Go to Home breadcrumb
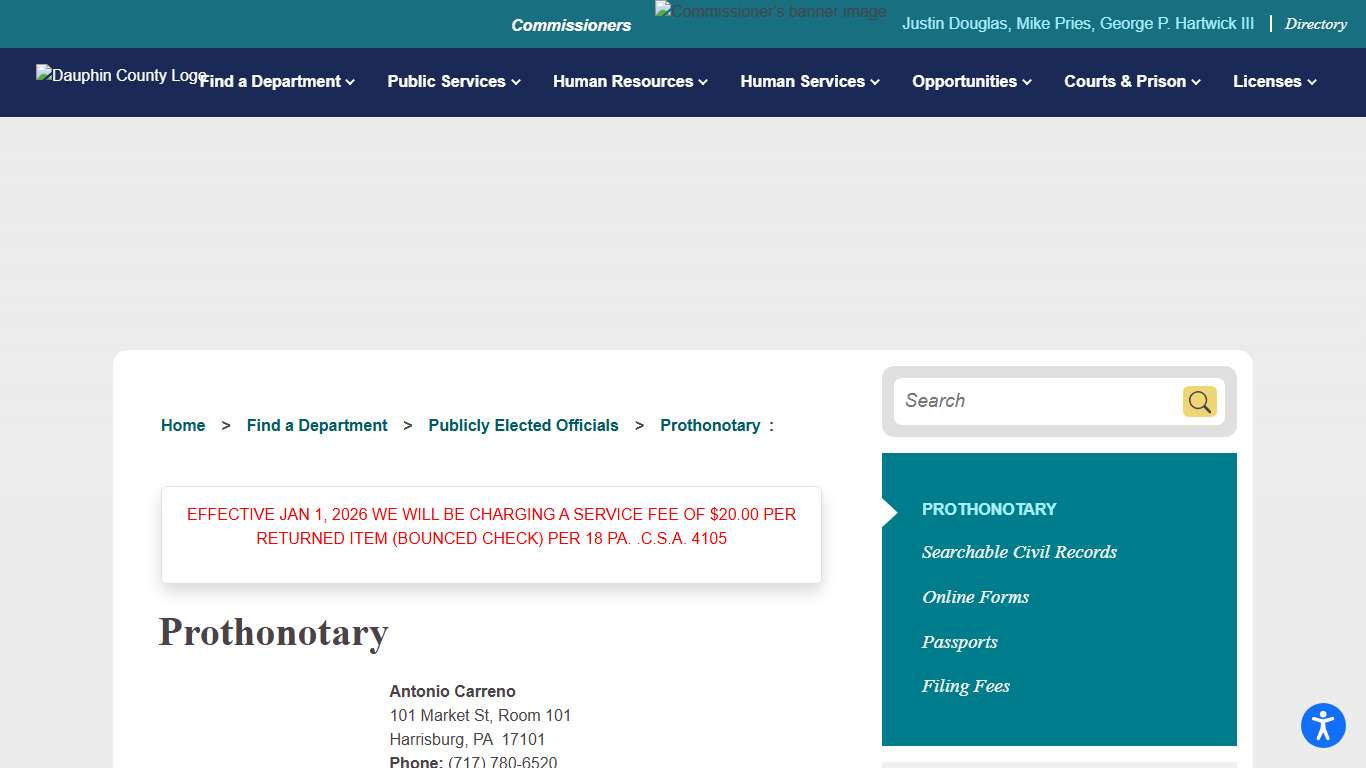1366x768 pixels. pos(183,426)
